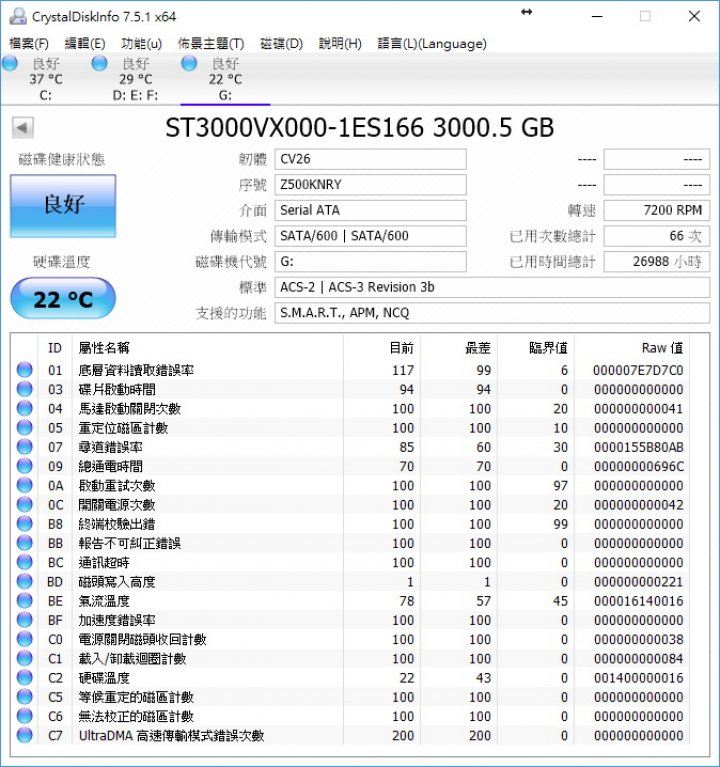Click raw value 00000000696C

pos(639,466)
